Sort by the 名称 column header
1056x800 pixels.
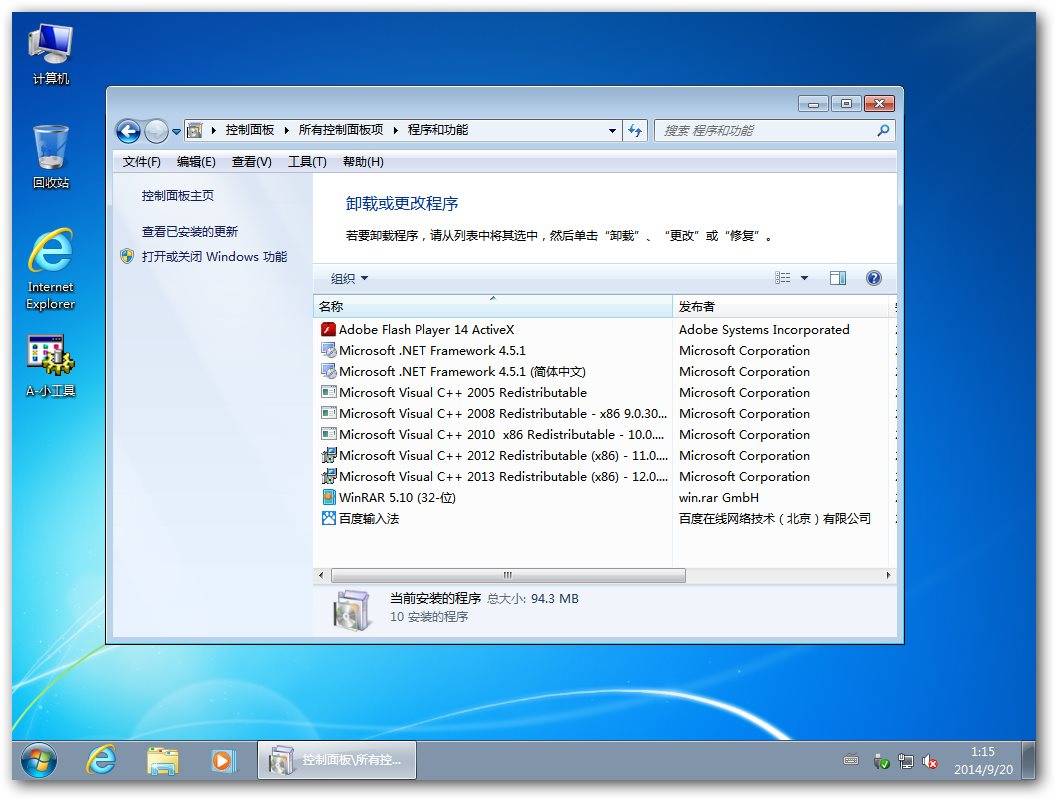tap(493, 306)
